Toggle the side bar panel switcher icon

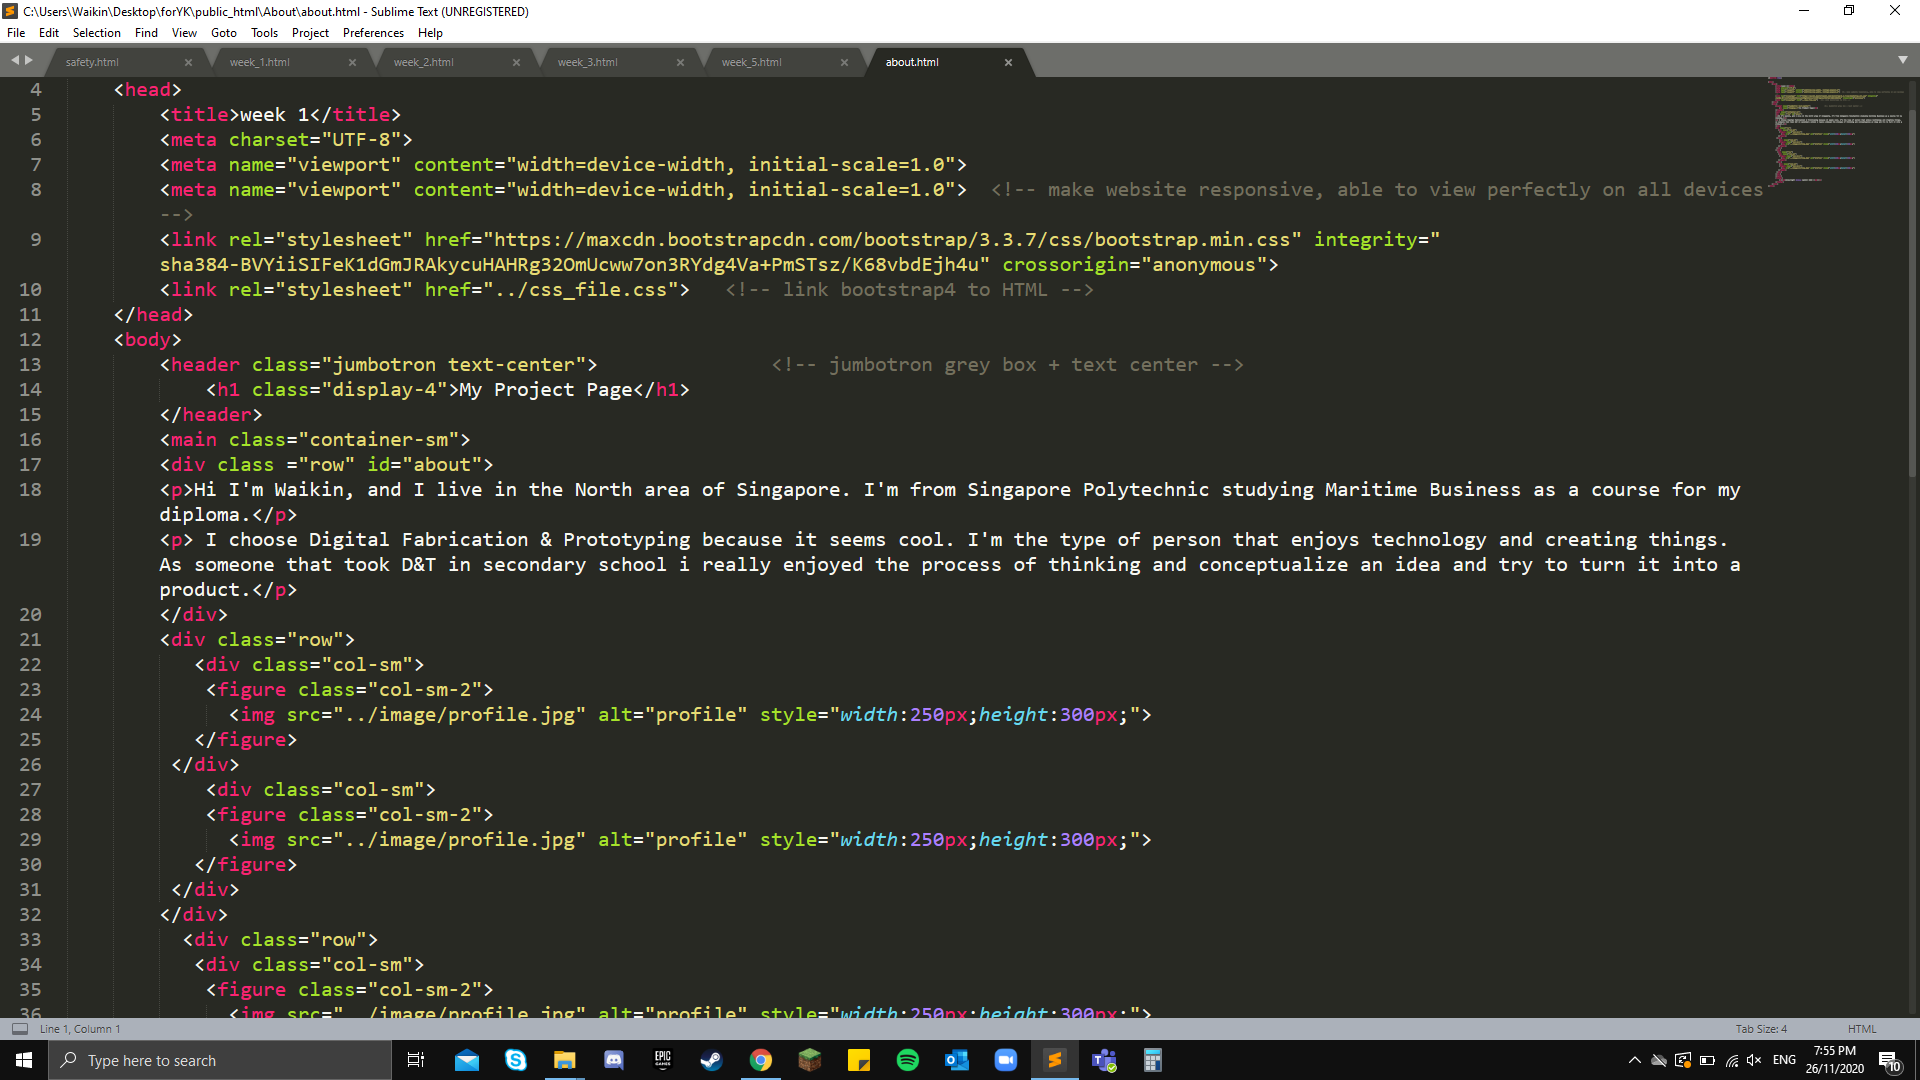pos(20,1029)
